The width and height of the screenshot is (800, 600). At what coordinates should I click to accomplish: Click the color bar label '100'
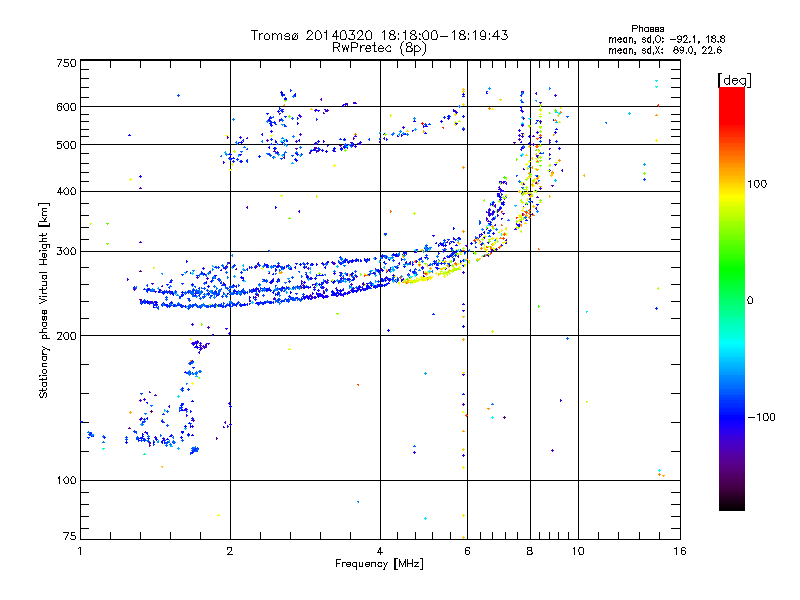[x=757, y=184]
